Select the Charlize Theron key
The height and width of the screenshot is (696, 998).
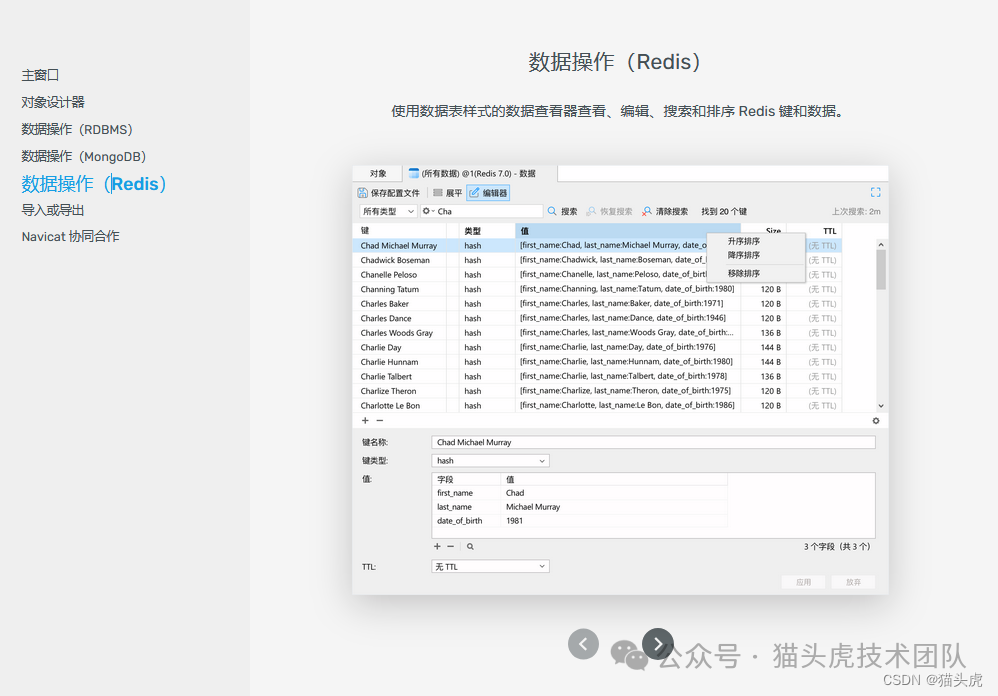coord(388,391)
